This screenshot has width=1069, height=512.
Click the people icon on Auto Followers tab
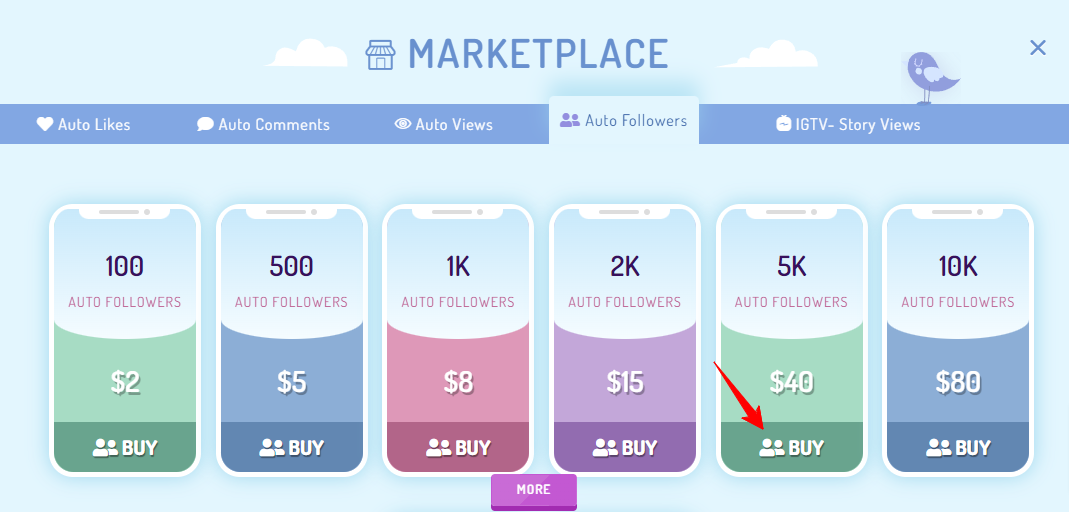click(569, 120)
